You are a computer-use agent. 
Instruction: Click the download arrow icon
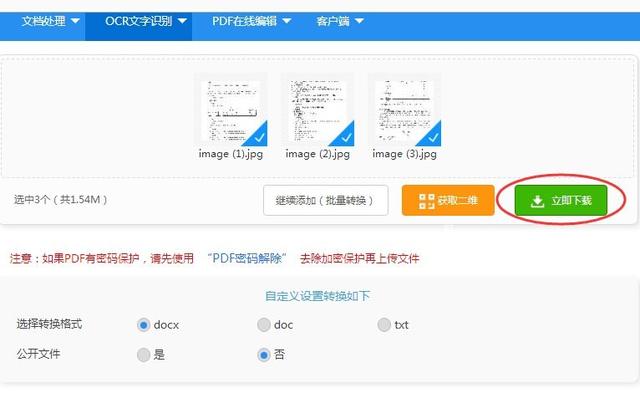[x=538, y=201]
